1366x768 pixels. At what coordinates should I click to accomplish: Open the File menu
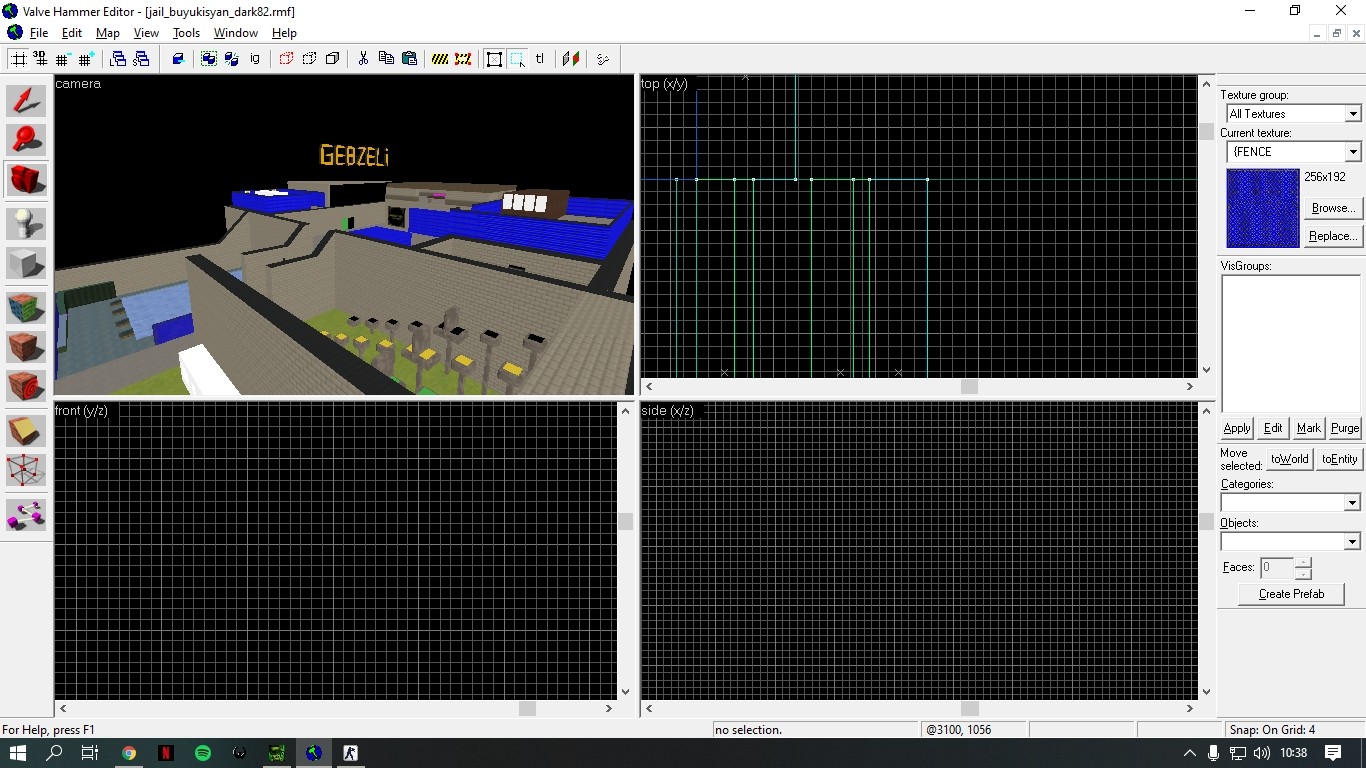(38, 33)
